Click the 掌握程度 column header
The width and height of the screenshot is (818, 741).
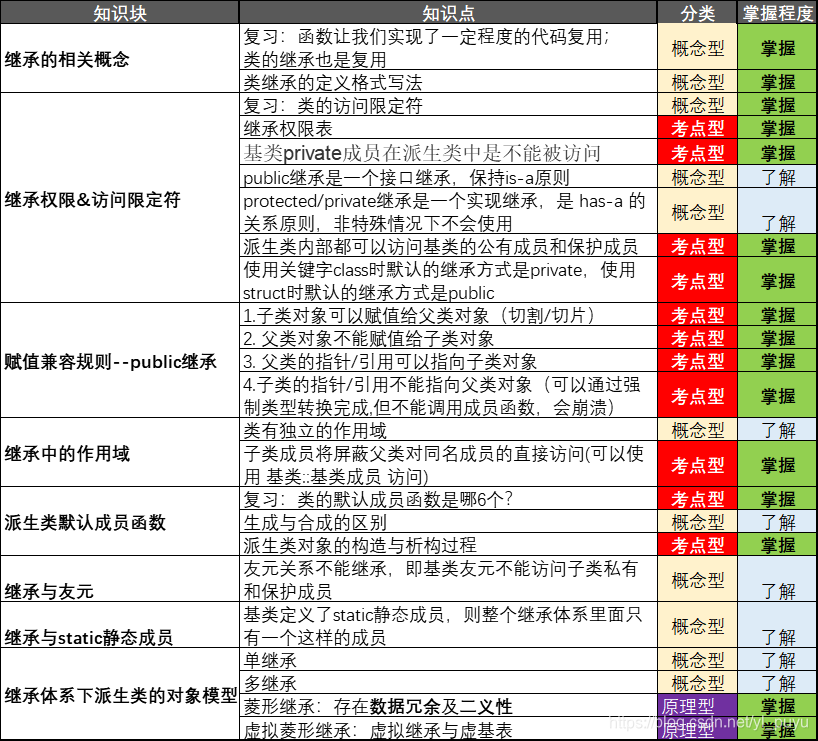pyautogui.click(x=777, y=13)
